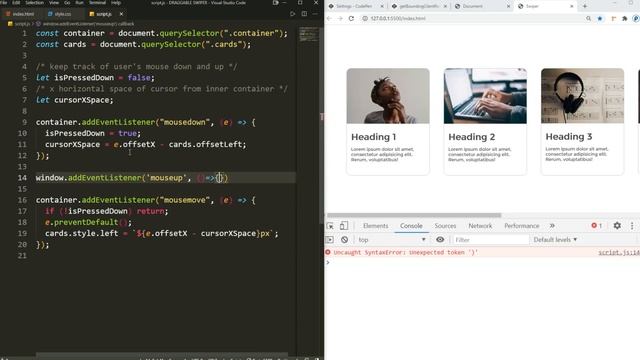The image size is (640, 360).
Task: Open the Terminal menu in VS Code
Action: (x=98, y=2)
